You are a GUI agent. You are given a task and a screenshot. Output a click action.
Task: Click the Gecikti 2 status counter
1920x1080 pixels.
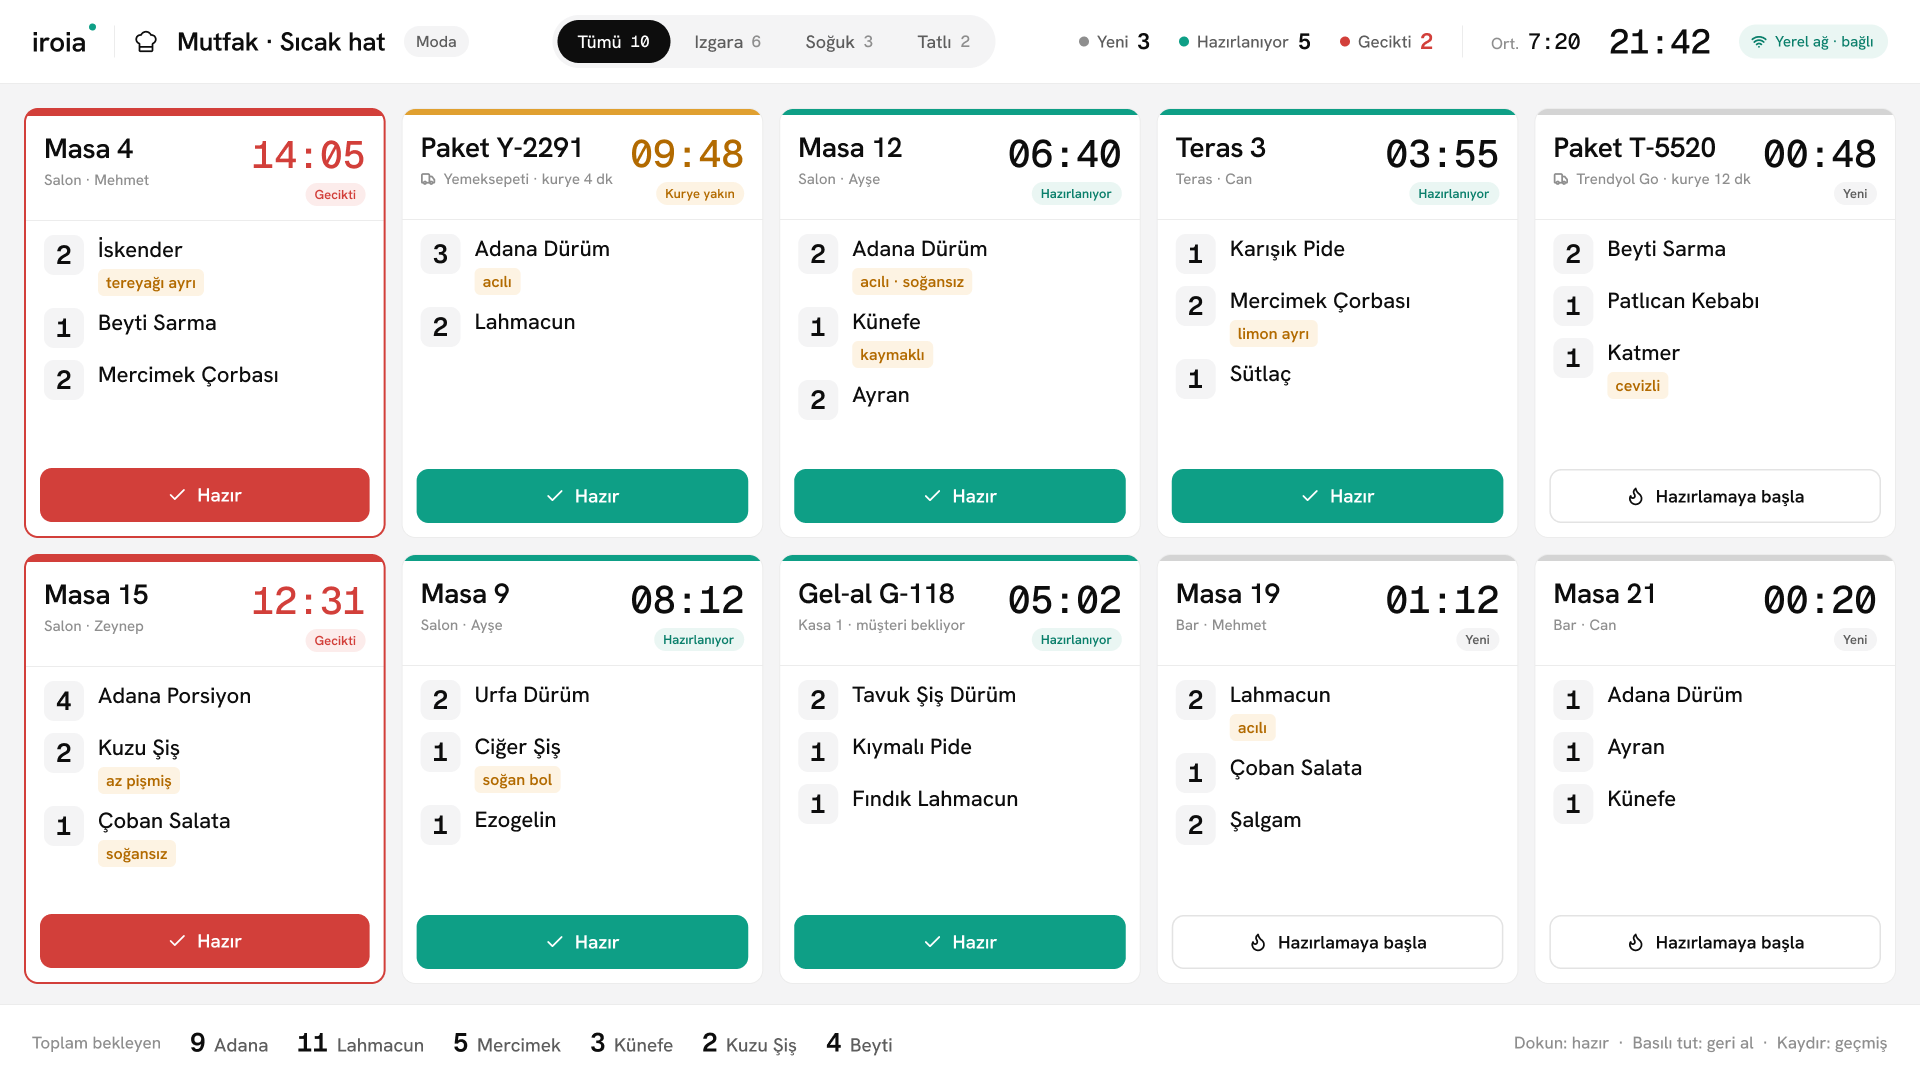pos(1386,42)
